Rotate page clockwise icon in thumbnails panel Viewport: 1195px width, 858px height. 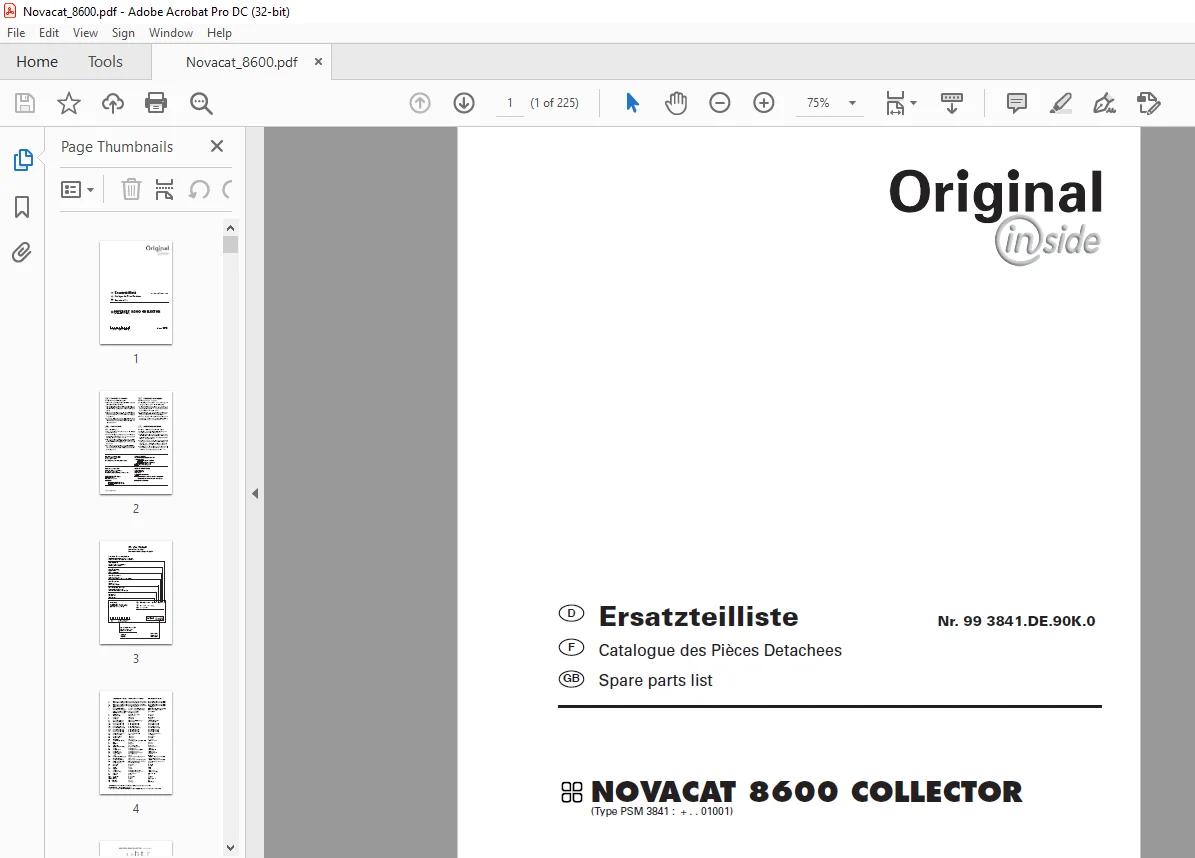227,189
